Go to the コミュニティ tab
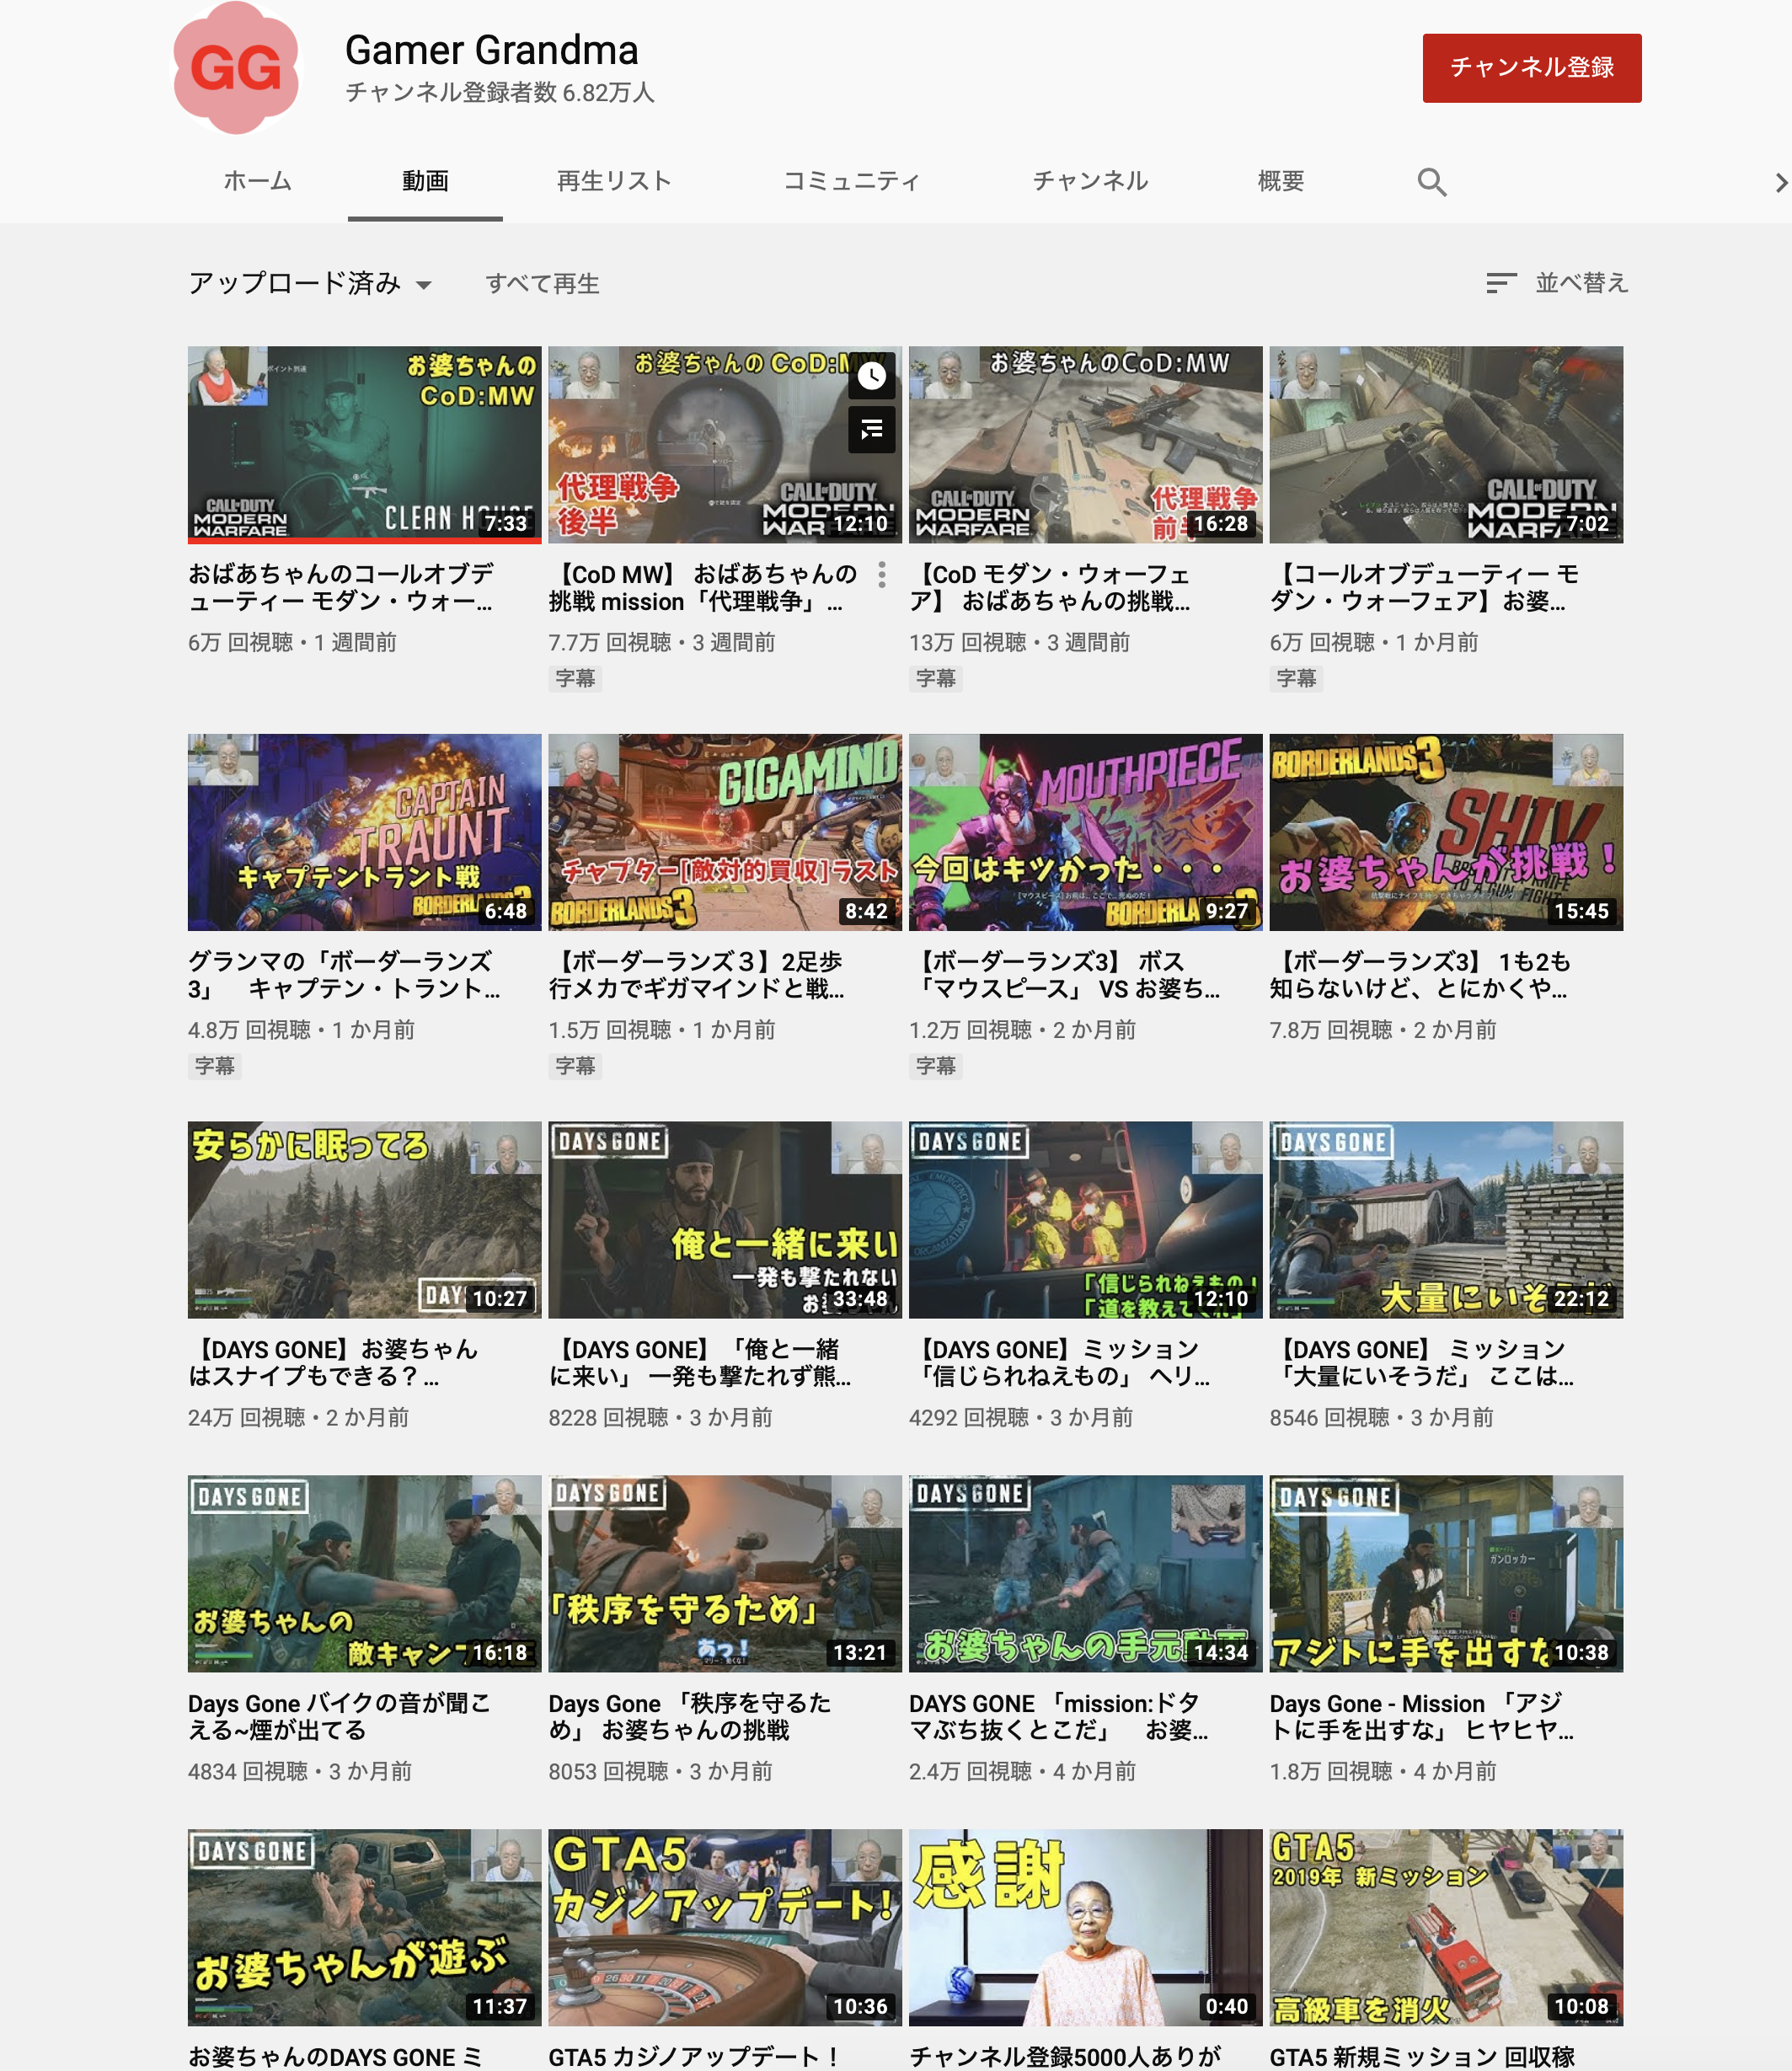Viewport: 1792px width, 2071px height. pos(851,181)
